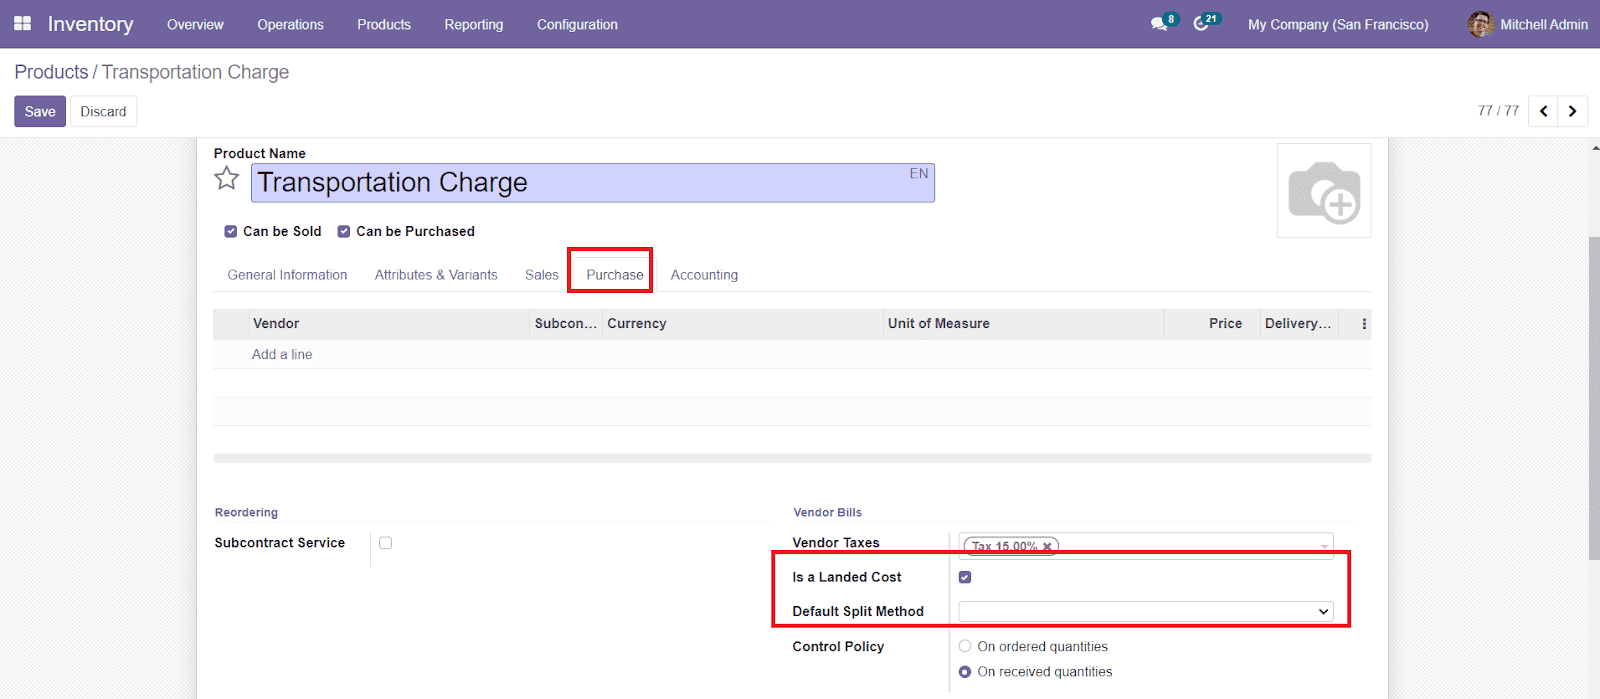Sort by Vendor column header
The height and width of the screenshot is (699, 1600).
pyautogui.click(x=389, y=324)
